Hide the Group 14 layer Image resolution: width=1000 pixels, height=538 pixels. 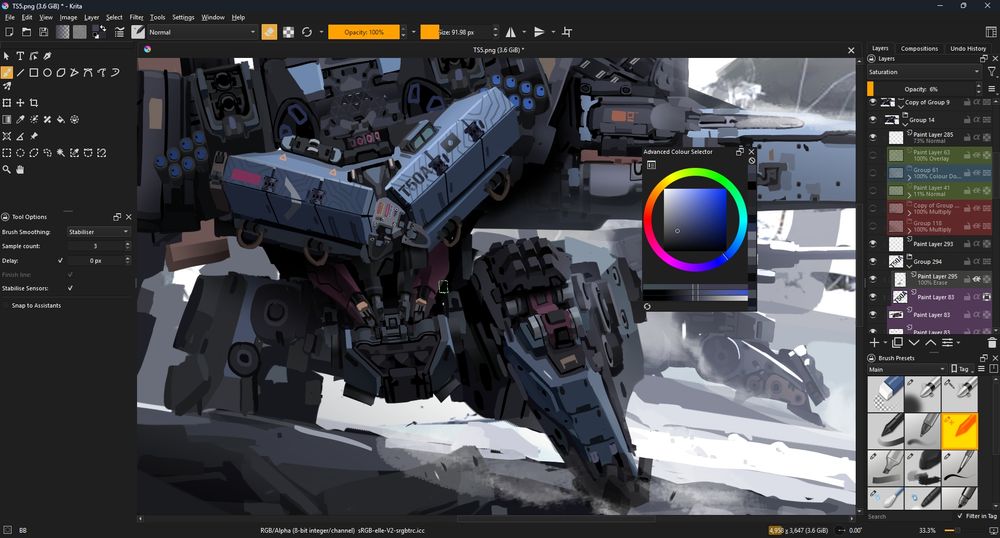[872, 119]
